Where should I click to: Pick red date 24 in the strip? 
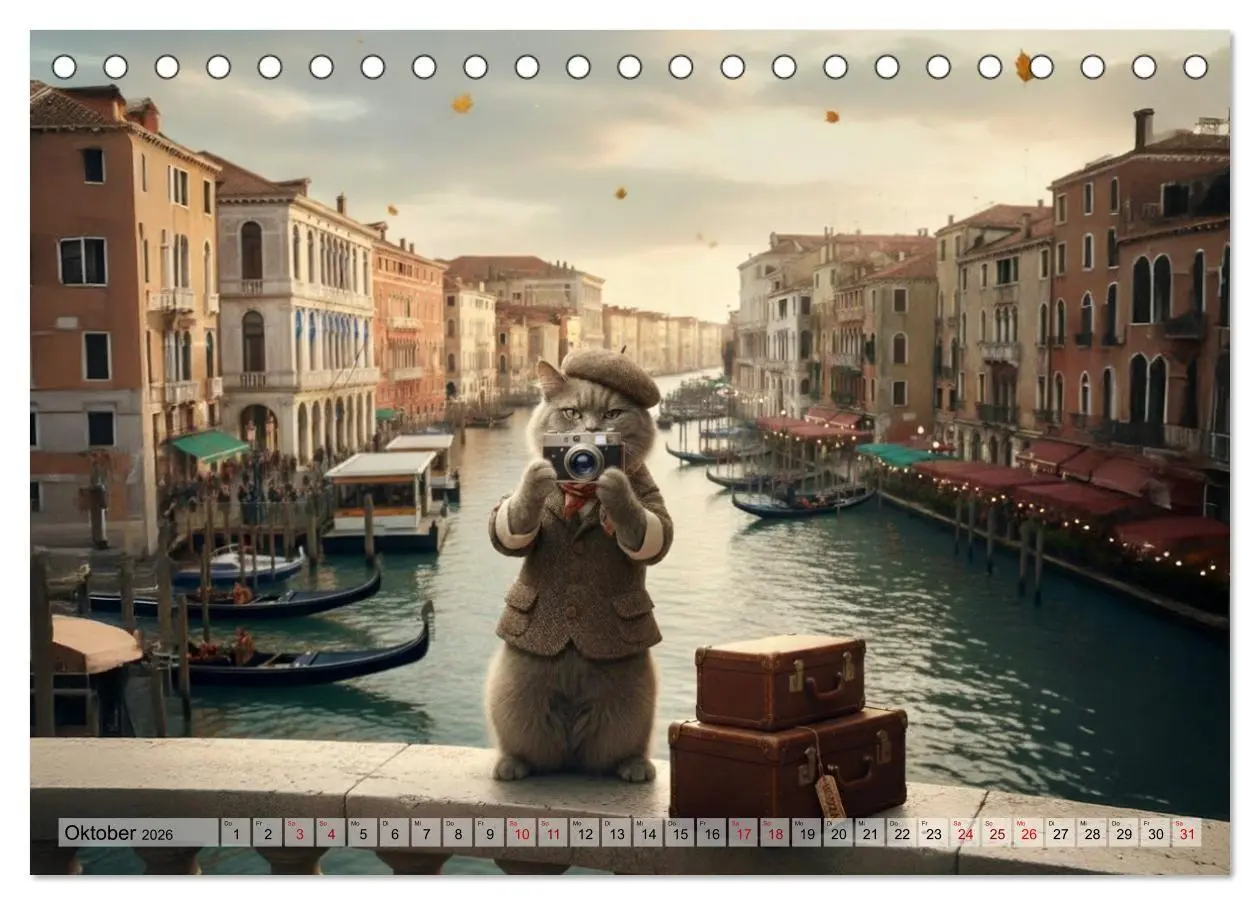point(964,833)
